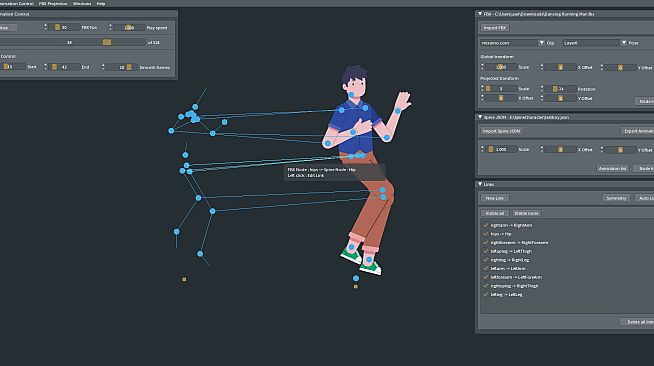Screen dimensions: 654x366
Task: Collapse the Spine JSON panel triangle
Action: click(480, 117)
